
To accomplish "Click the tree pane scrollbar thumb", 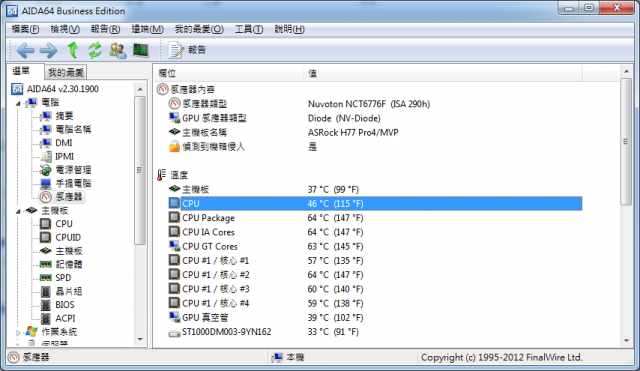I will coord(140,170).
